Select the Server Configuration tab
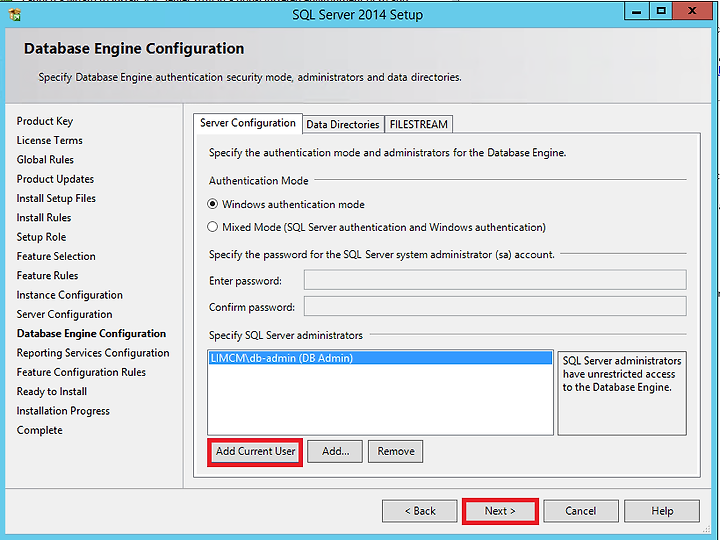 (x=248, y=123)
